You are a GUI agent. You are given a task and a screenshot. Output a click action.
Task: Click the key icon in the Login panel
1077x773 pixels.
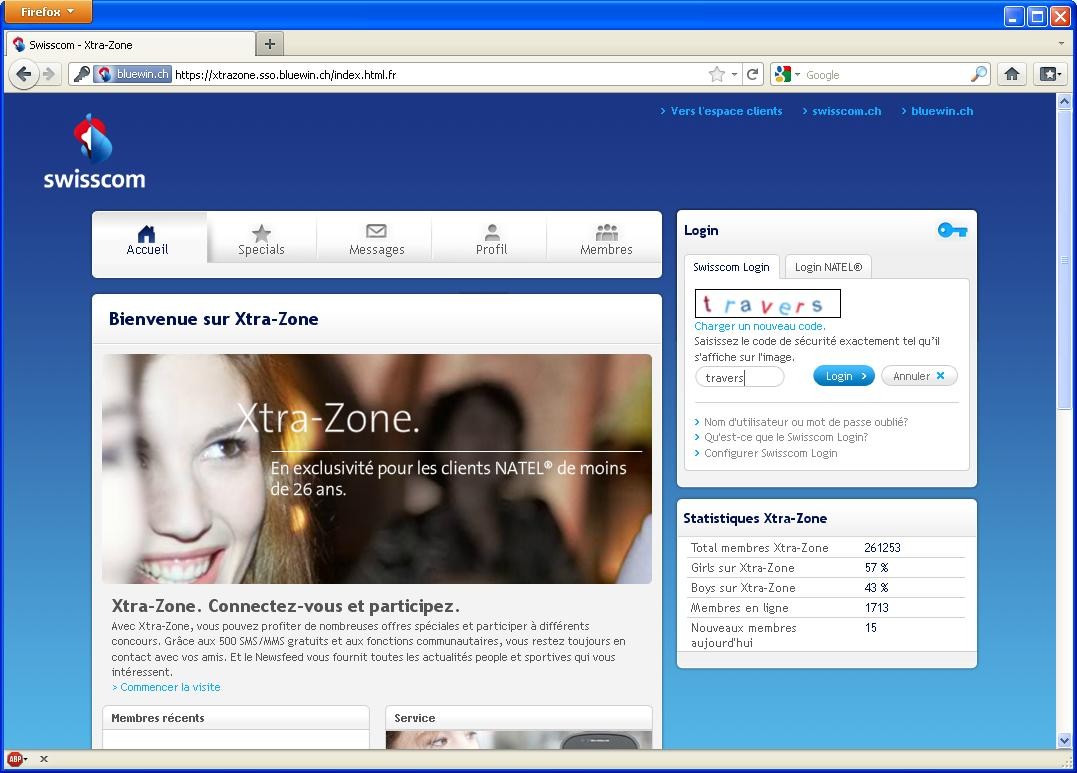click(x=951, y=230)
